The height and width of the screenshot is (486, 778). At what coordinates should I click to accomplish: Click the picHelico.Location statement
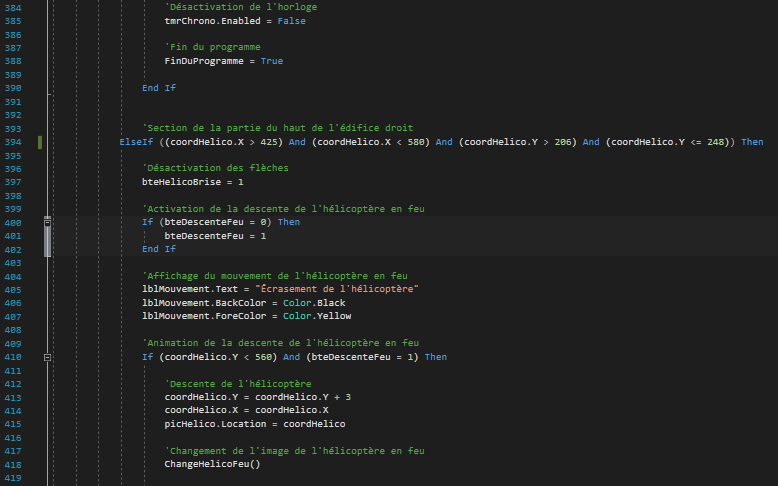click(255, 424)
